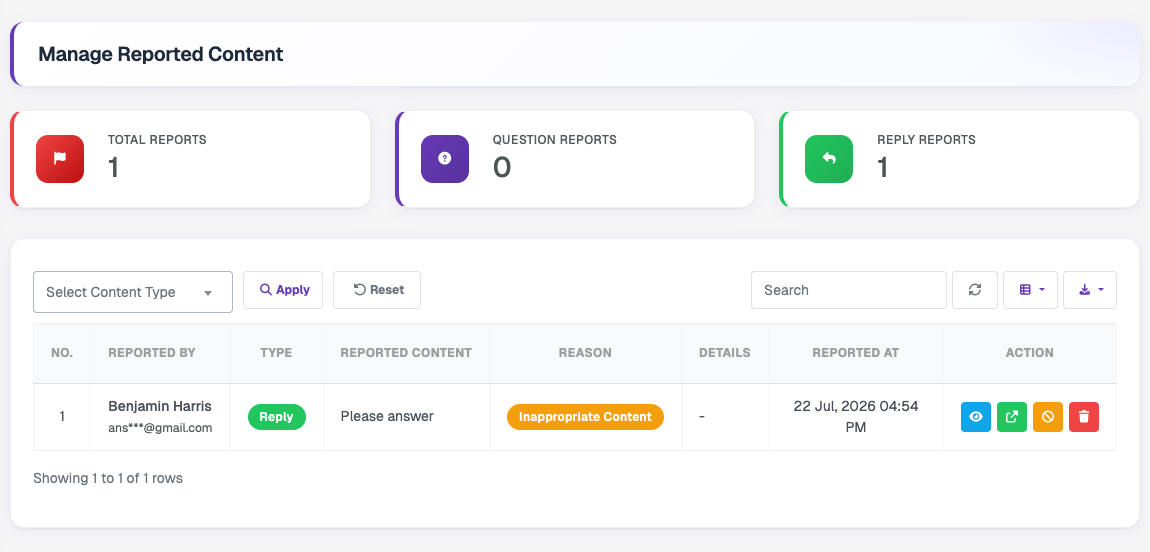Open the Select Content Type dropdown
The image size is (1150, 552).
click(133, 292)
